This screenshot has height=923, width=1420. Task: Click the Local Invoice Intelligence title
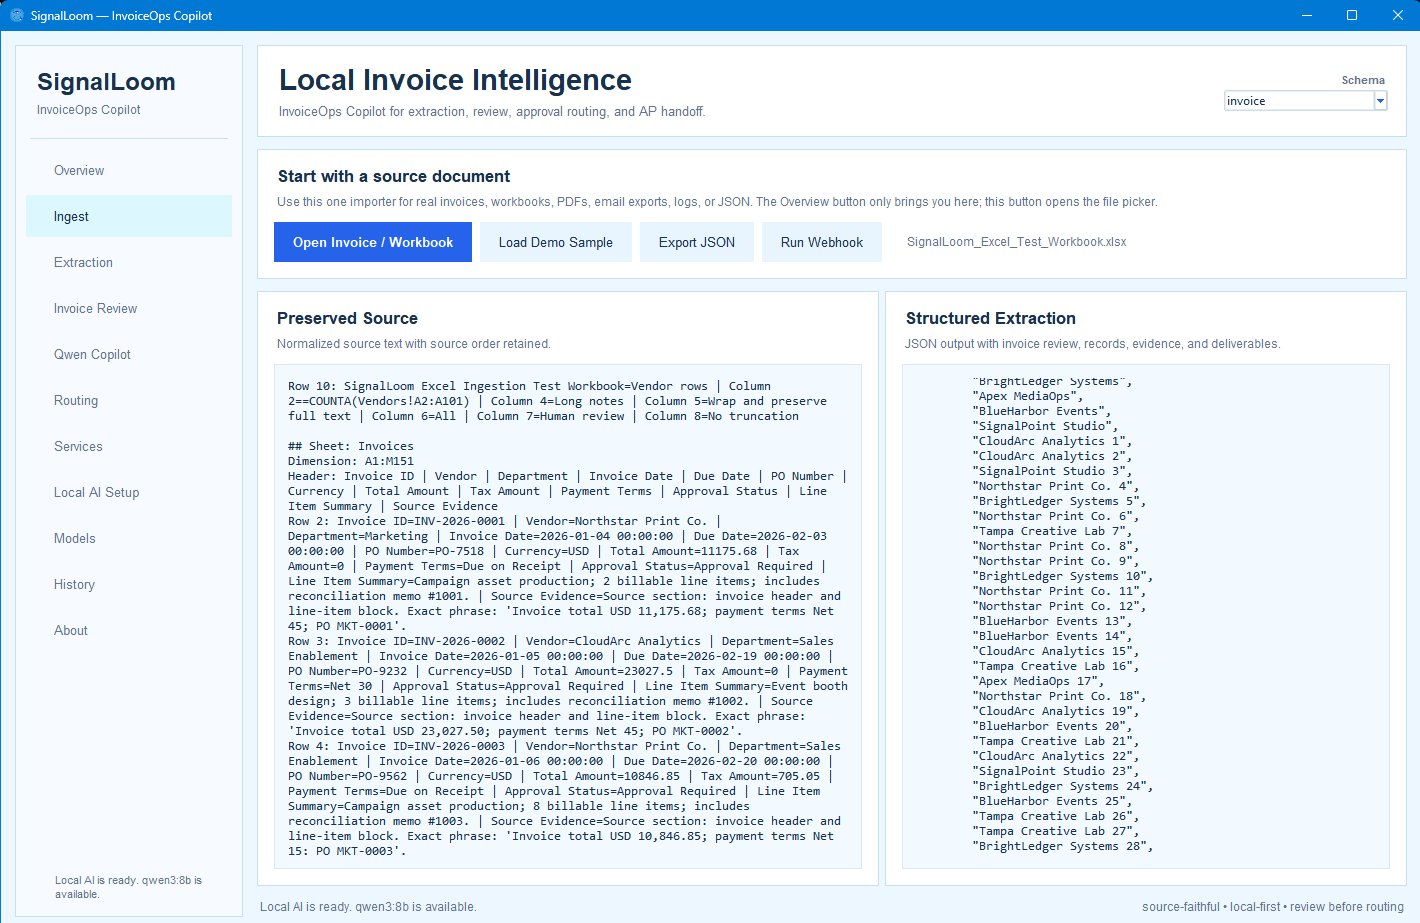(x=455, y=80)
